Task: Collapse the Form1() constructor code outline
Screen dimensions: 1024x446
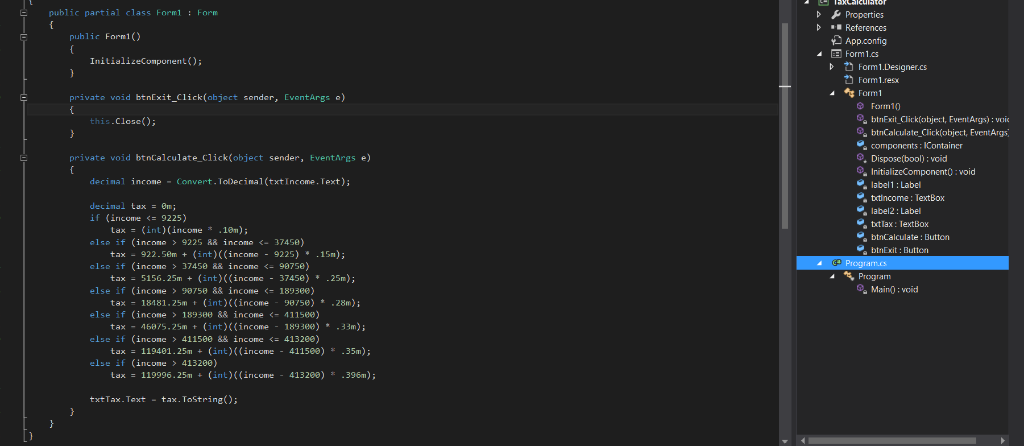Action: pos(24,37)
